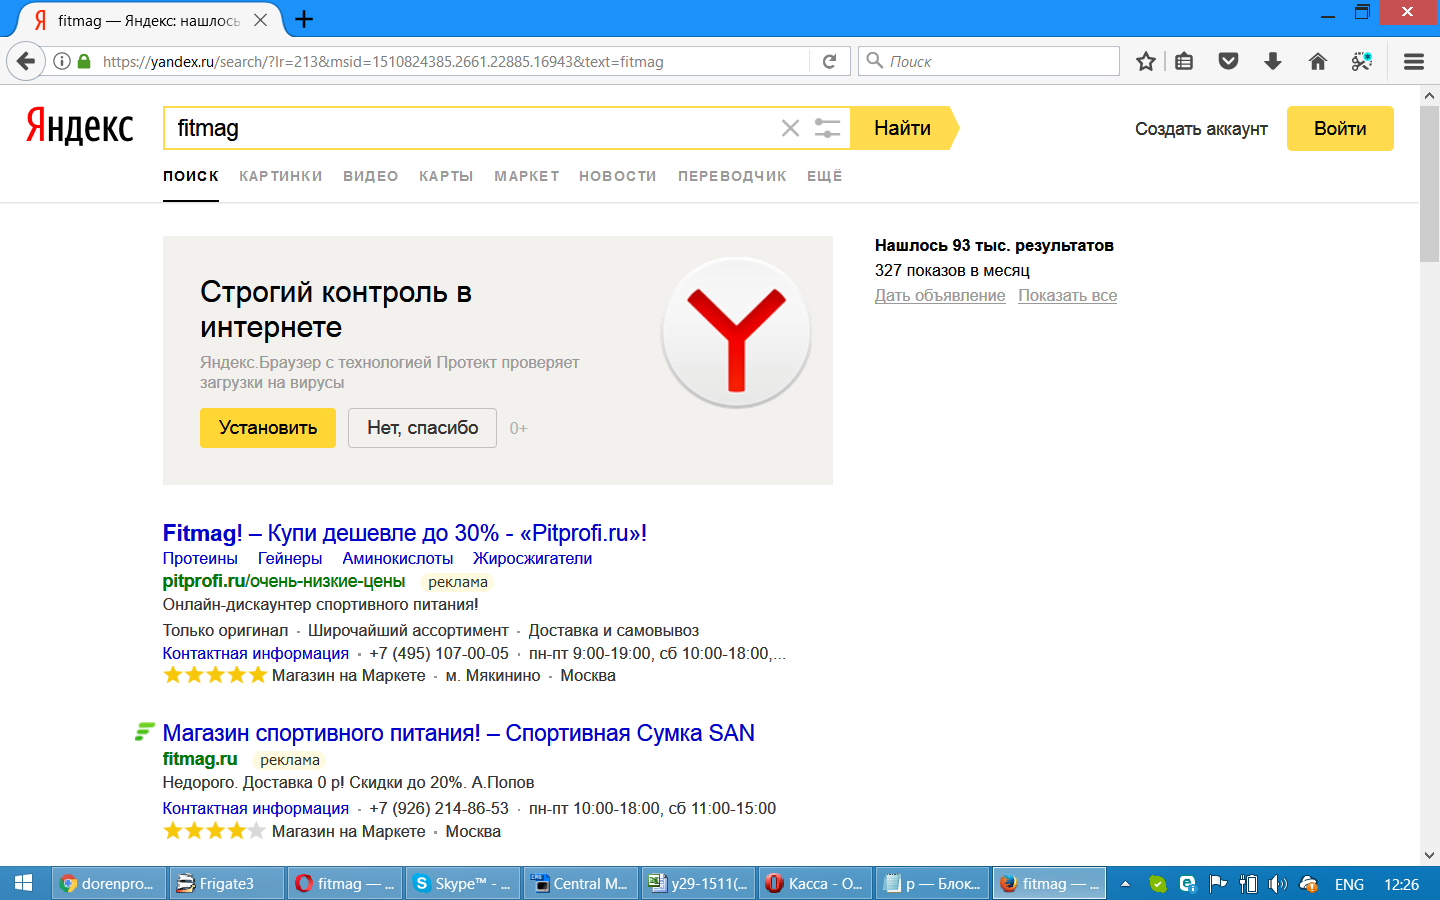Click the browser Back arrow button
Screen dimensions: 1440x900
tap(26, 61)
